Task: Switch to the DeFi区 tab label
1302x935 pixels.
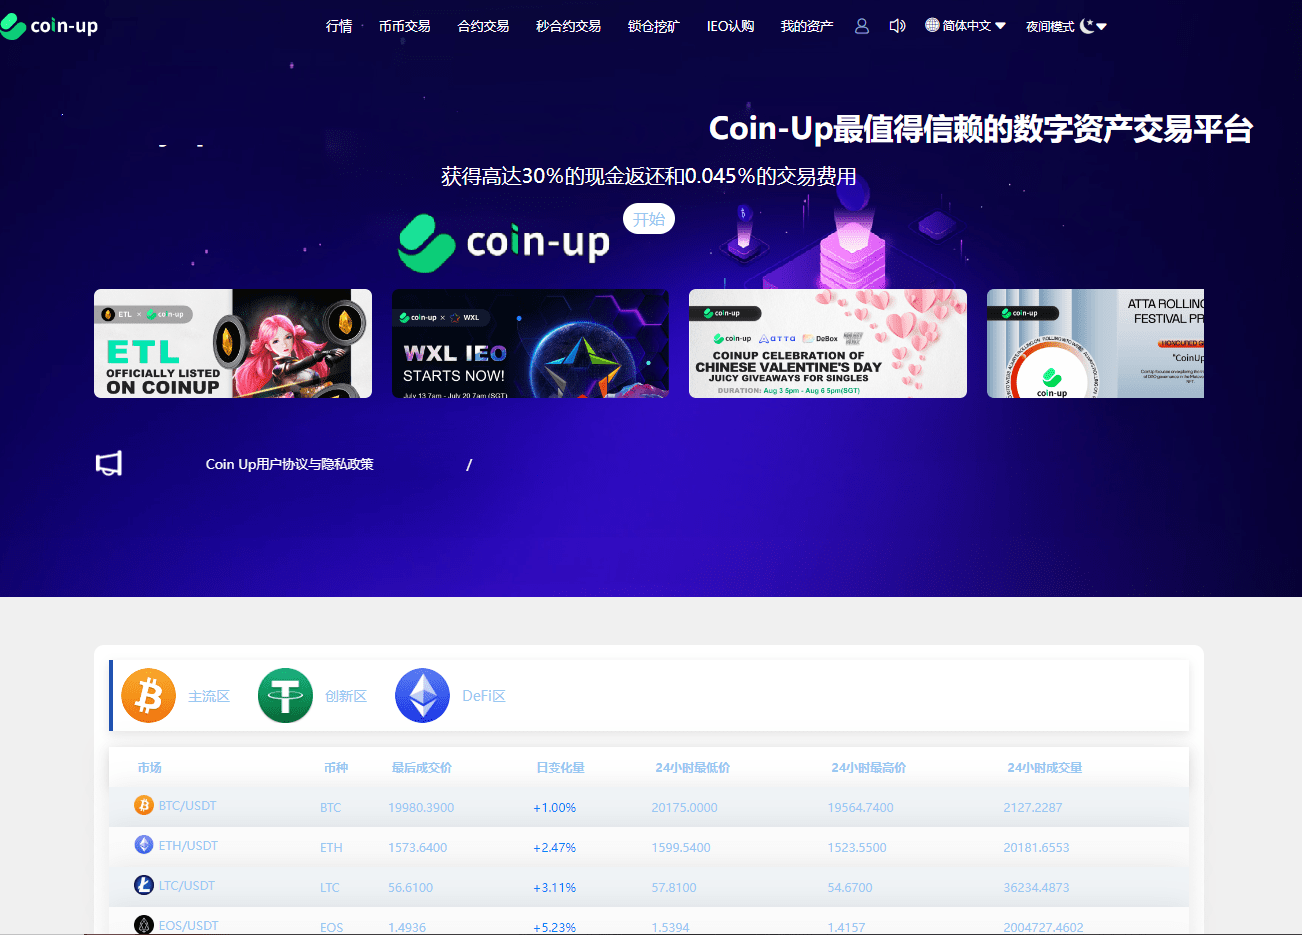Action: coord(484,696)
